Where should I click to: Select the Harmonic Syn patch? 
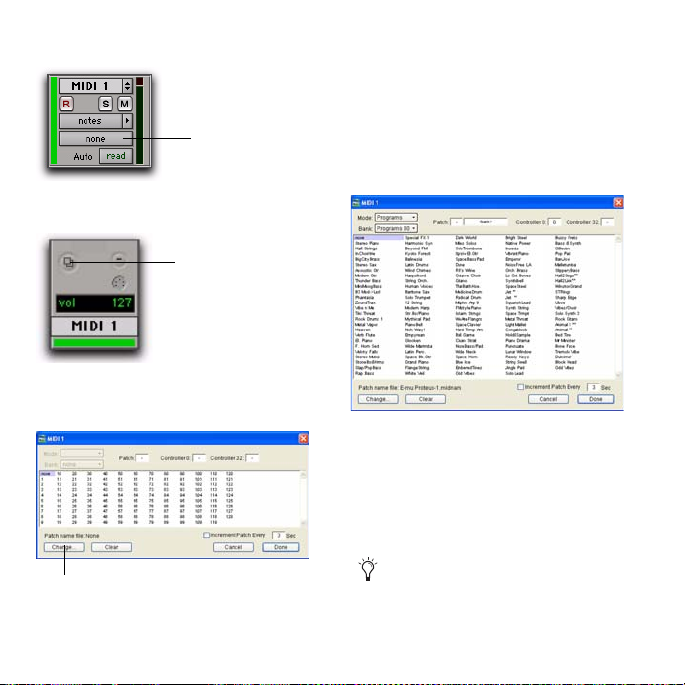pyautogui.click(x=419, y=243)
